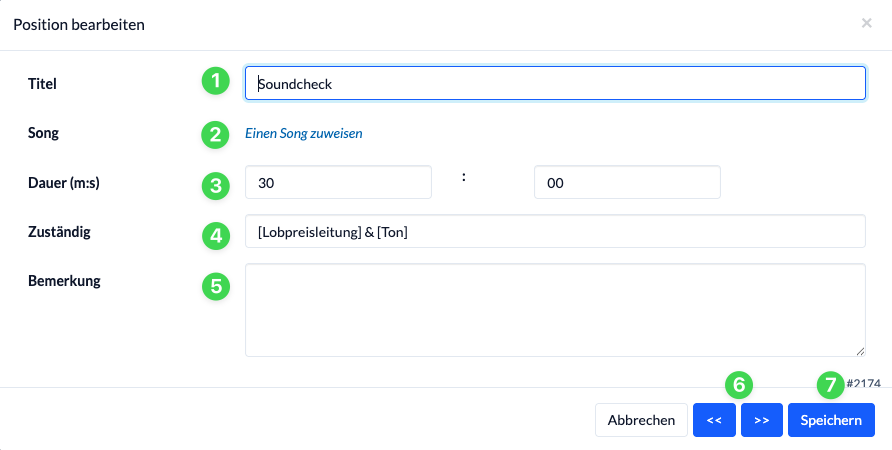
Task: Cancel with the Abbrechen button
Action: (641, 420)
